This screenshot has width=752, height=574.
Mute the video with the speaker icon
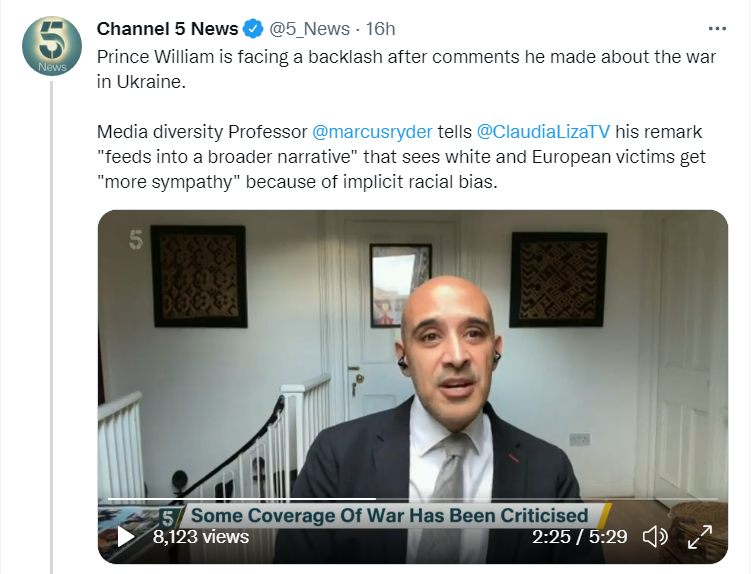[x=655, y=537]
